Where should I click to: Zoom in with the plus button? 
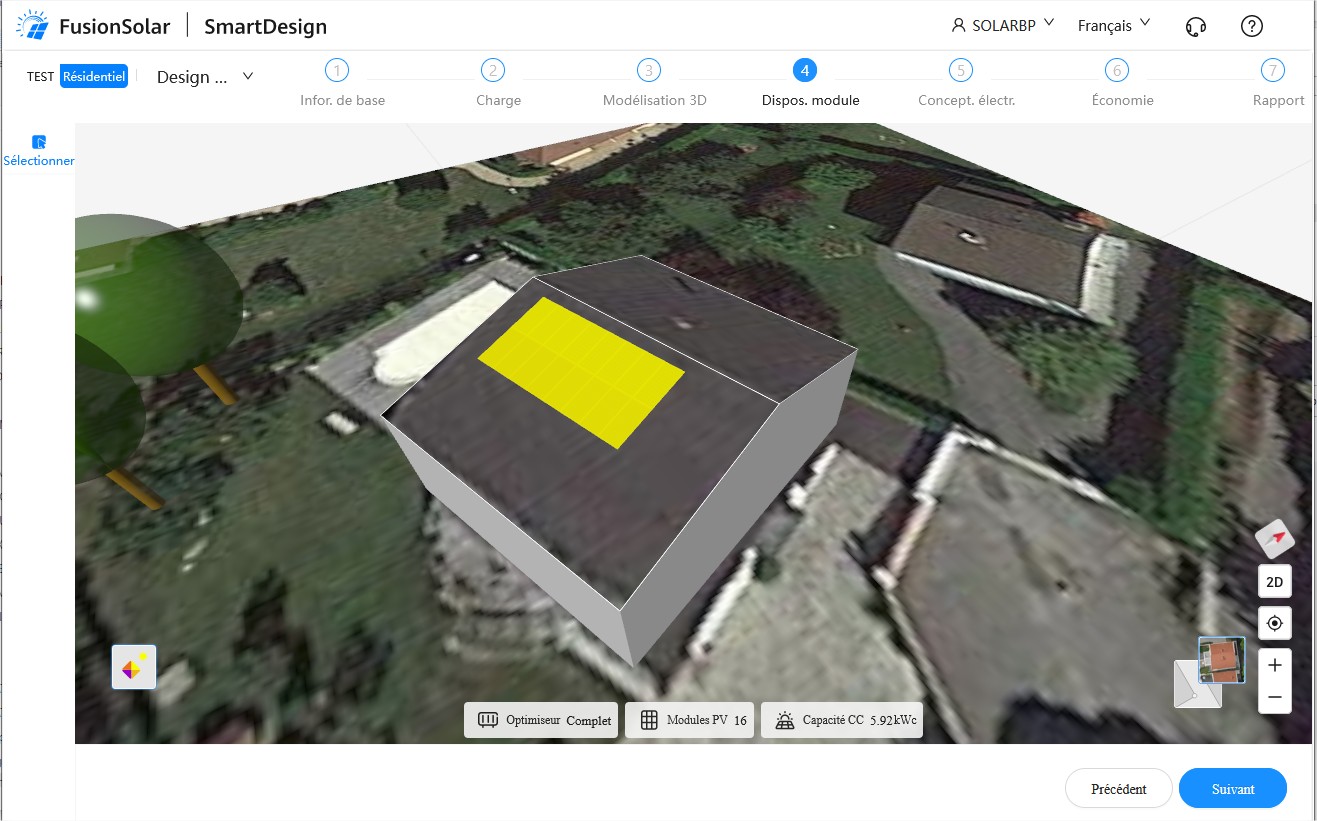(1275, 665)
